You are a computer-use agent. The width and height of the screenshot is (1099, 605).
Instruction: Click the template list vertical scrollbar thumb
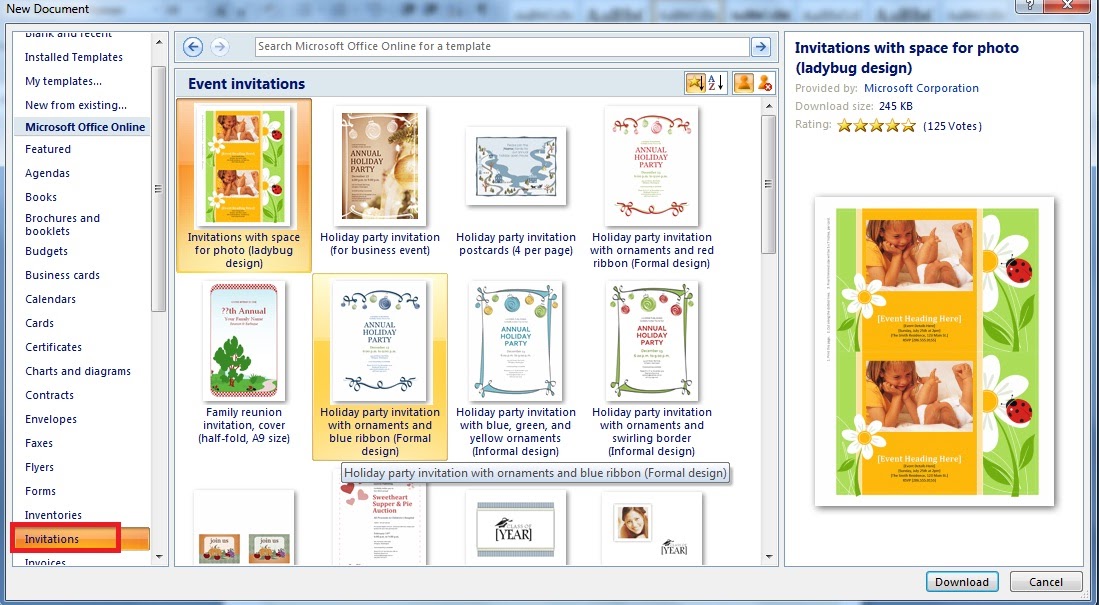[768, 184]
